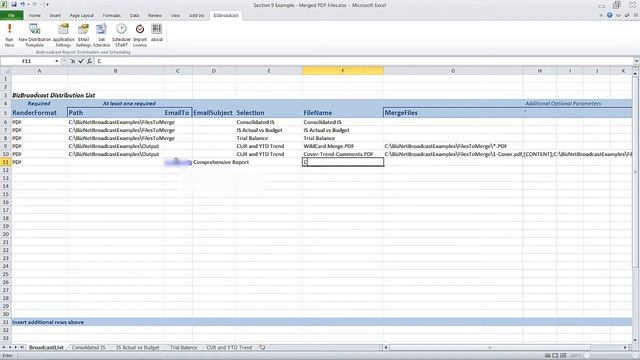640x360 pixels.
Task: Open the Undo history dropdown arrow
Action: click(x=28, y=4)
